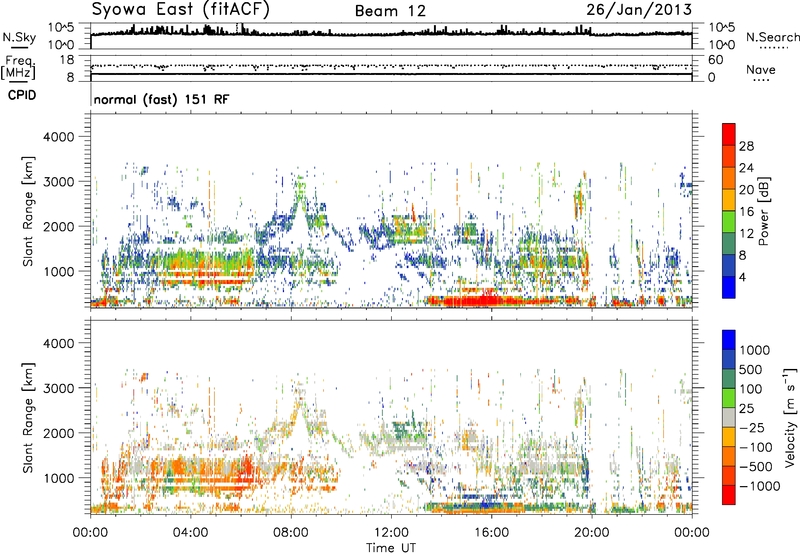The image size is (800, 554).
Task: Click the 'N.Search' legend label
Action: [x=772, y=37]
